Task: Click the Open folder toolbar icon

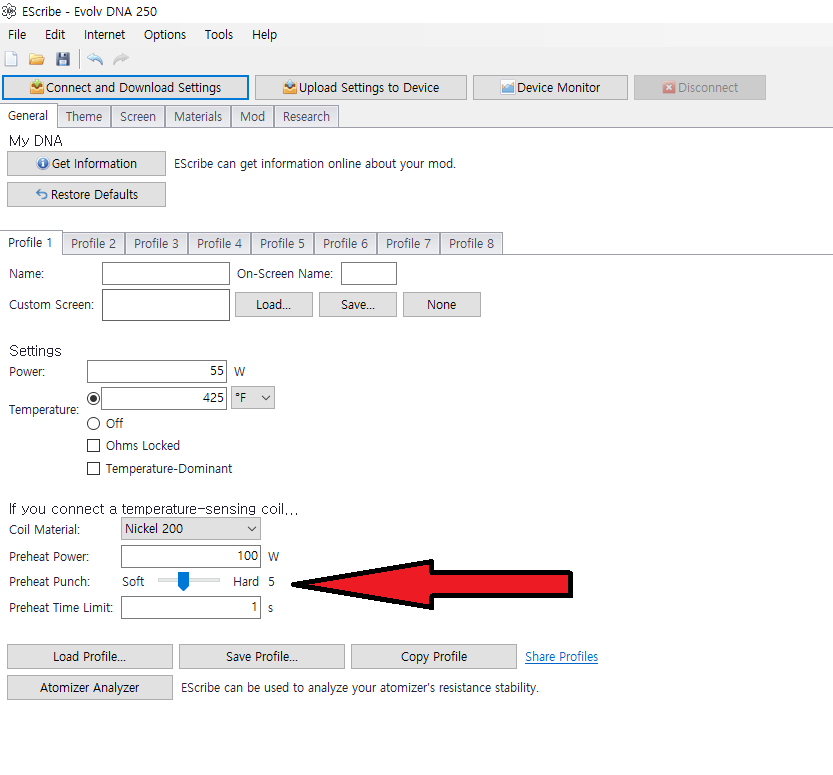Action: (x=37, y=60)
